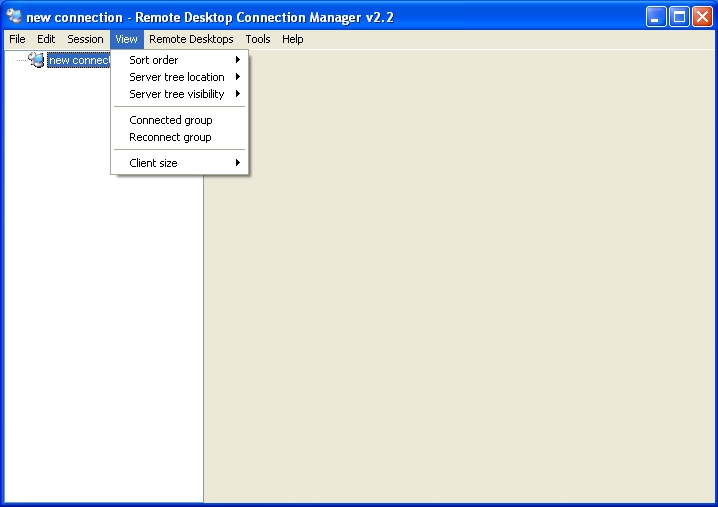The image size is (718, 507).
Task: Expand the Client size submenu
Action: tap(180, 163)
